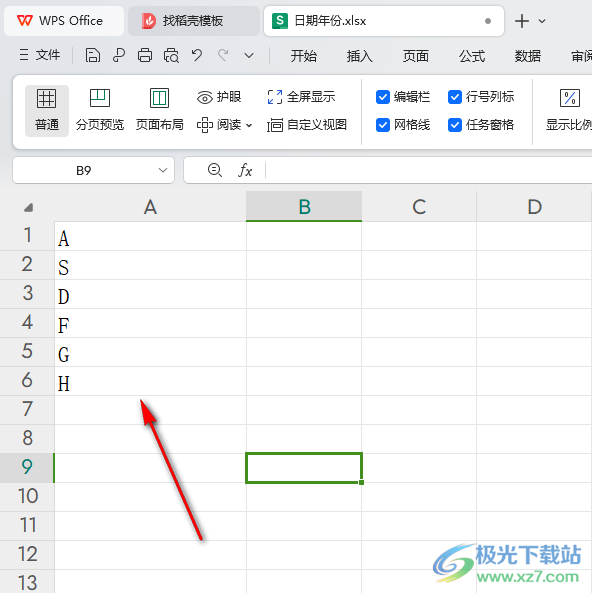Open Print Preview icon

click(x=171, y=56)
